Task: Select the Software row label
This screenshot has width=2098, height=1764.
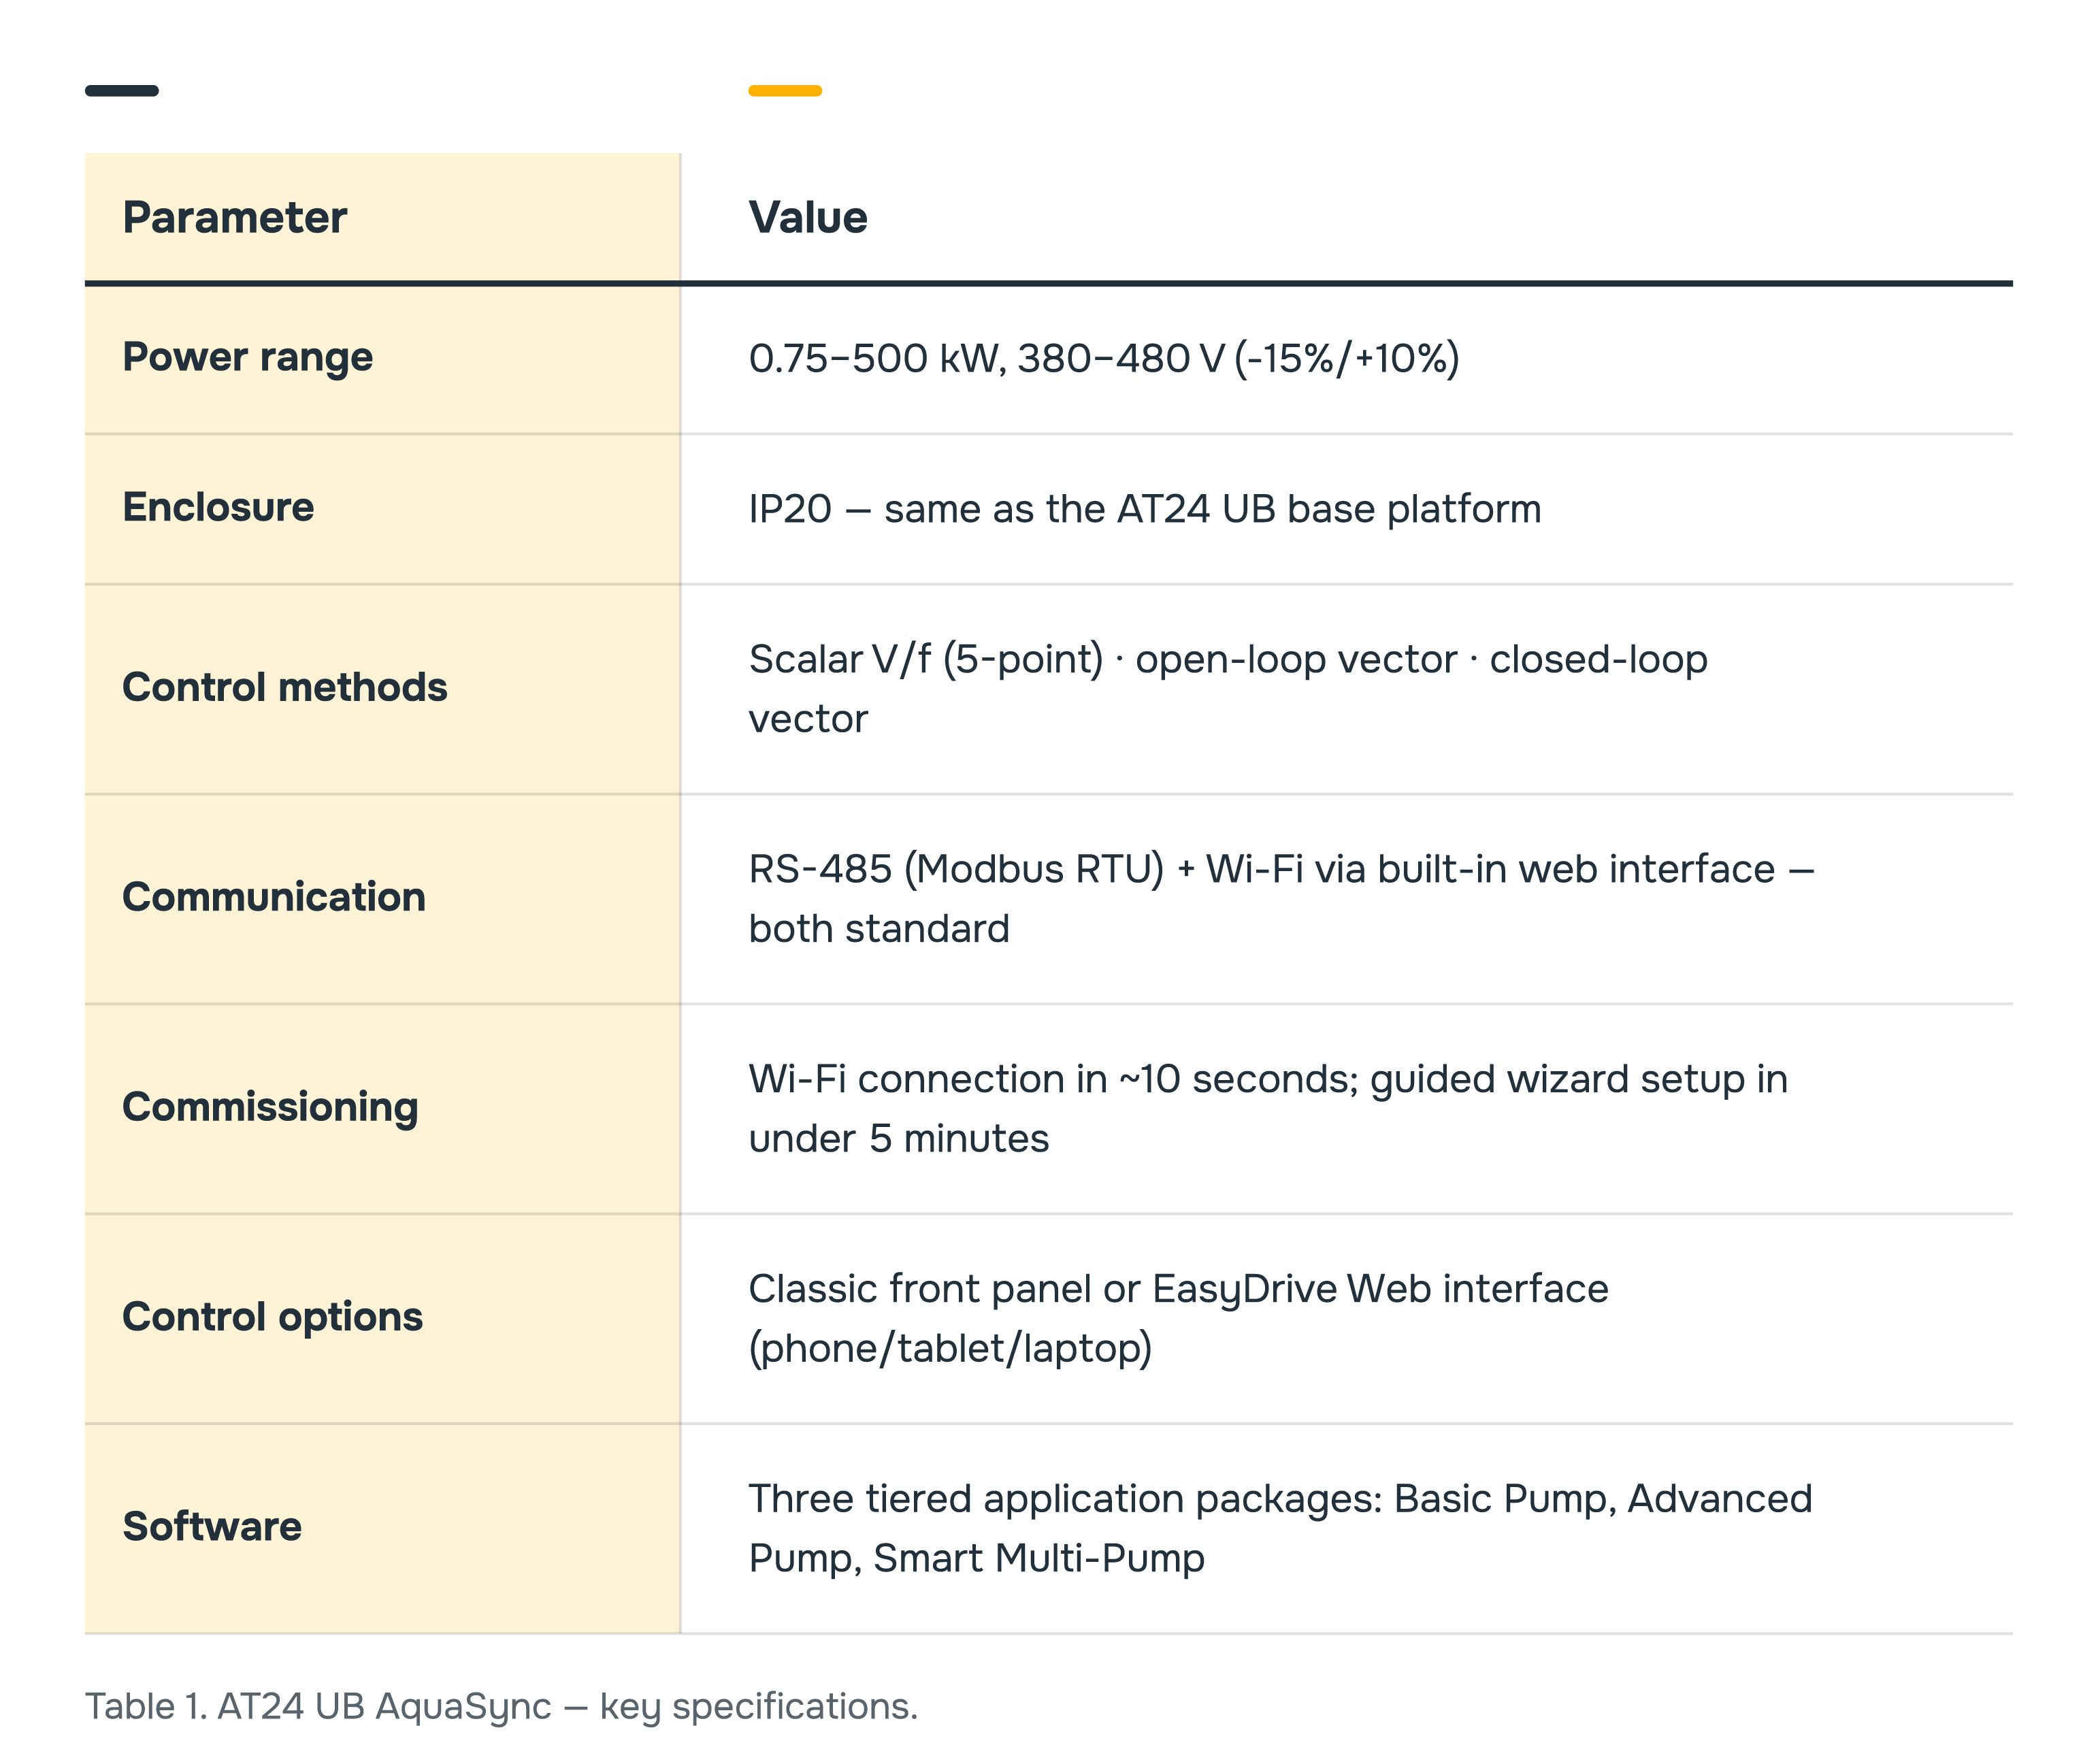Action: click(x=212, y=1527)
